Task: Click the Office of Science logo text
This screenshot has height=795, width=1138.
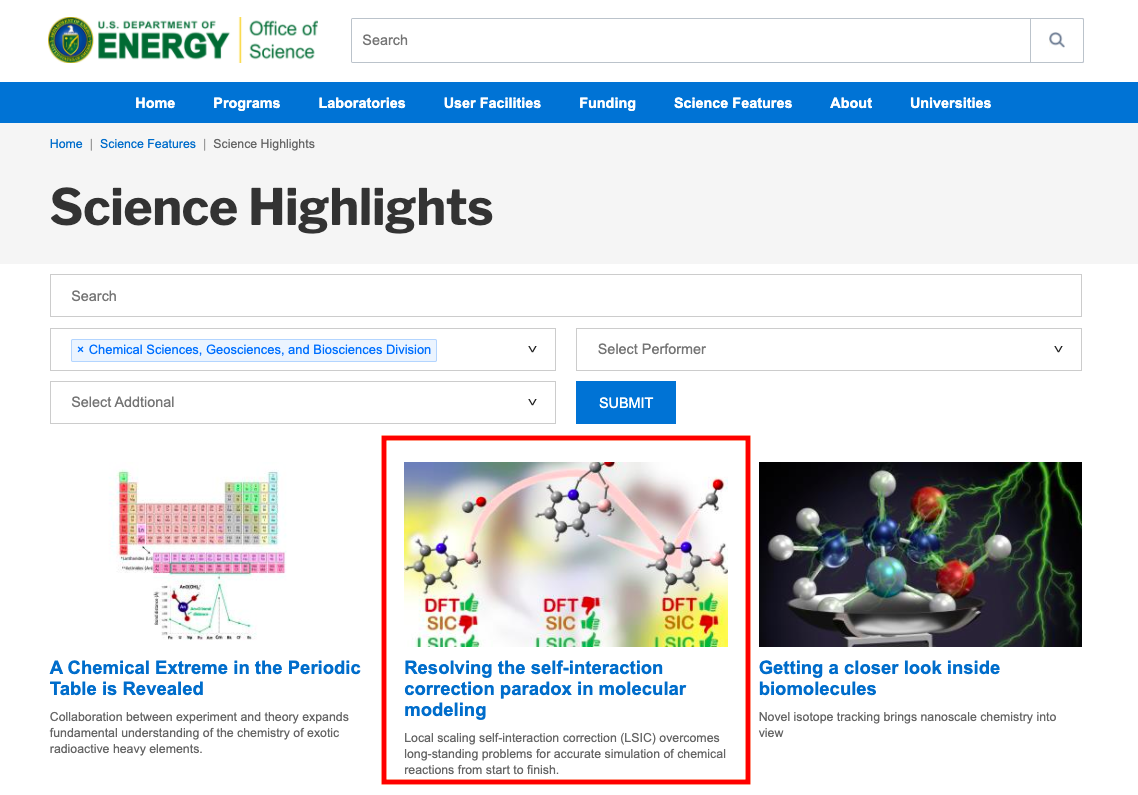Action: pyautogui.click(x=282, y=40)
